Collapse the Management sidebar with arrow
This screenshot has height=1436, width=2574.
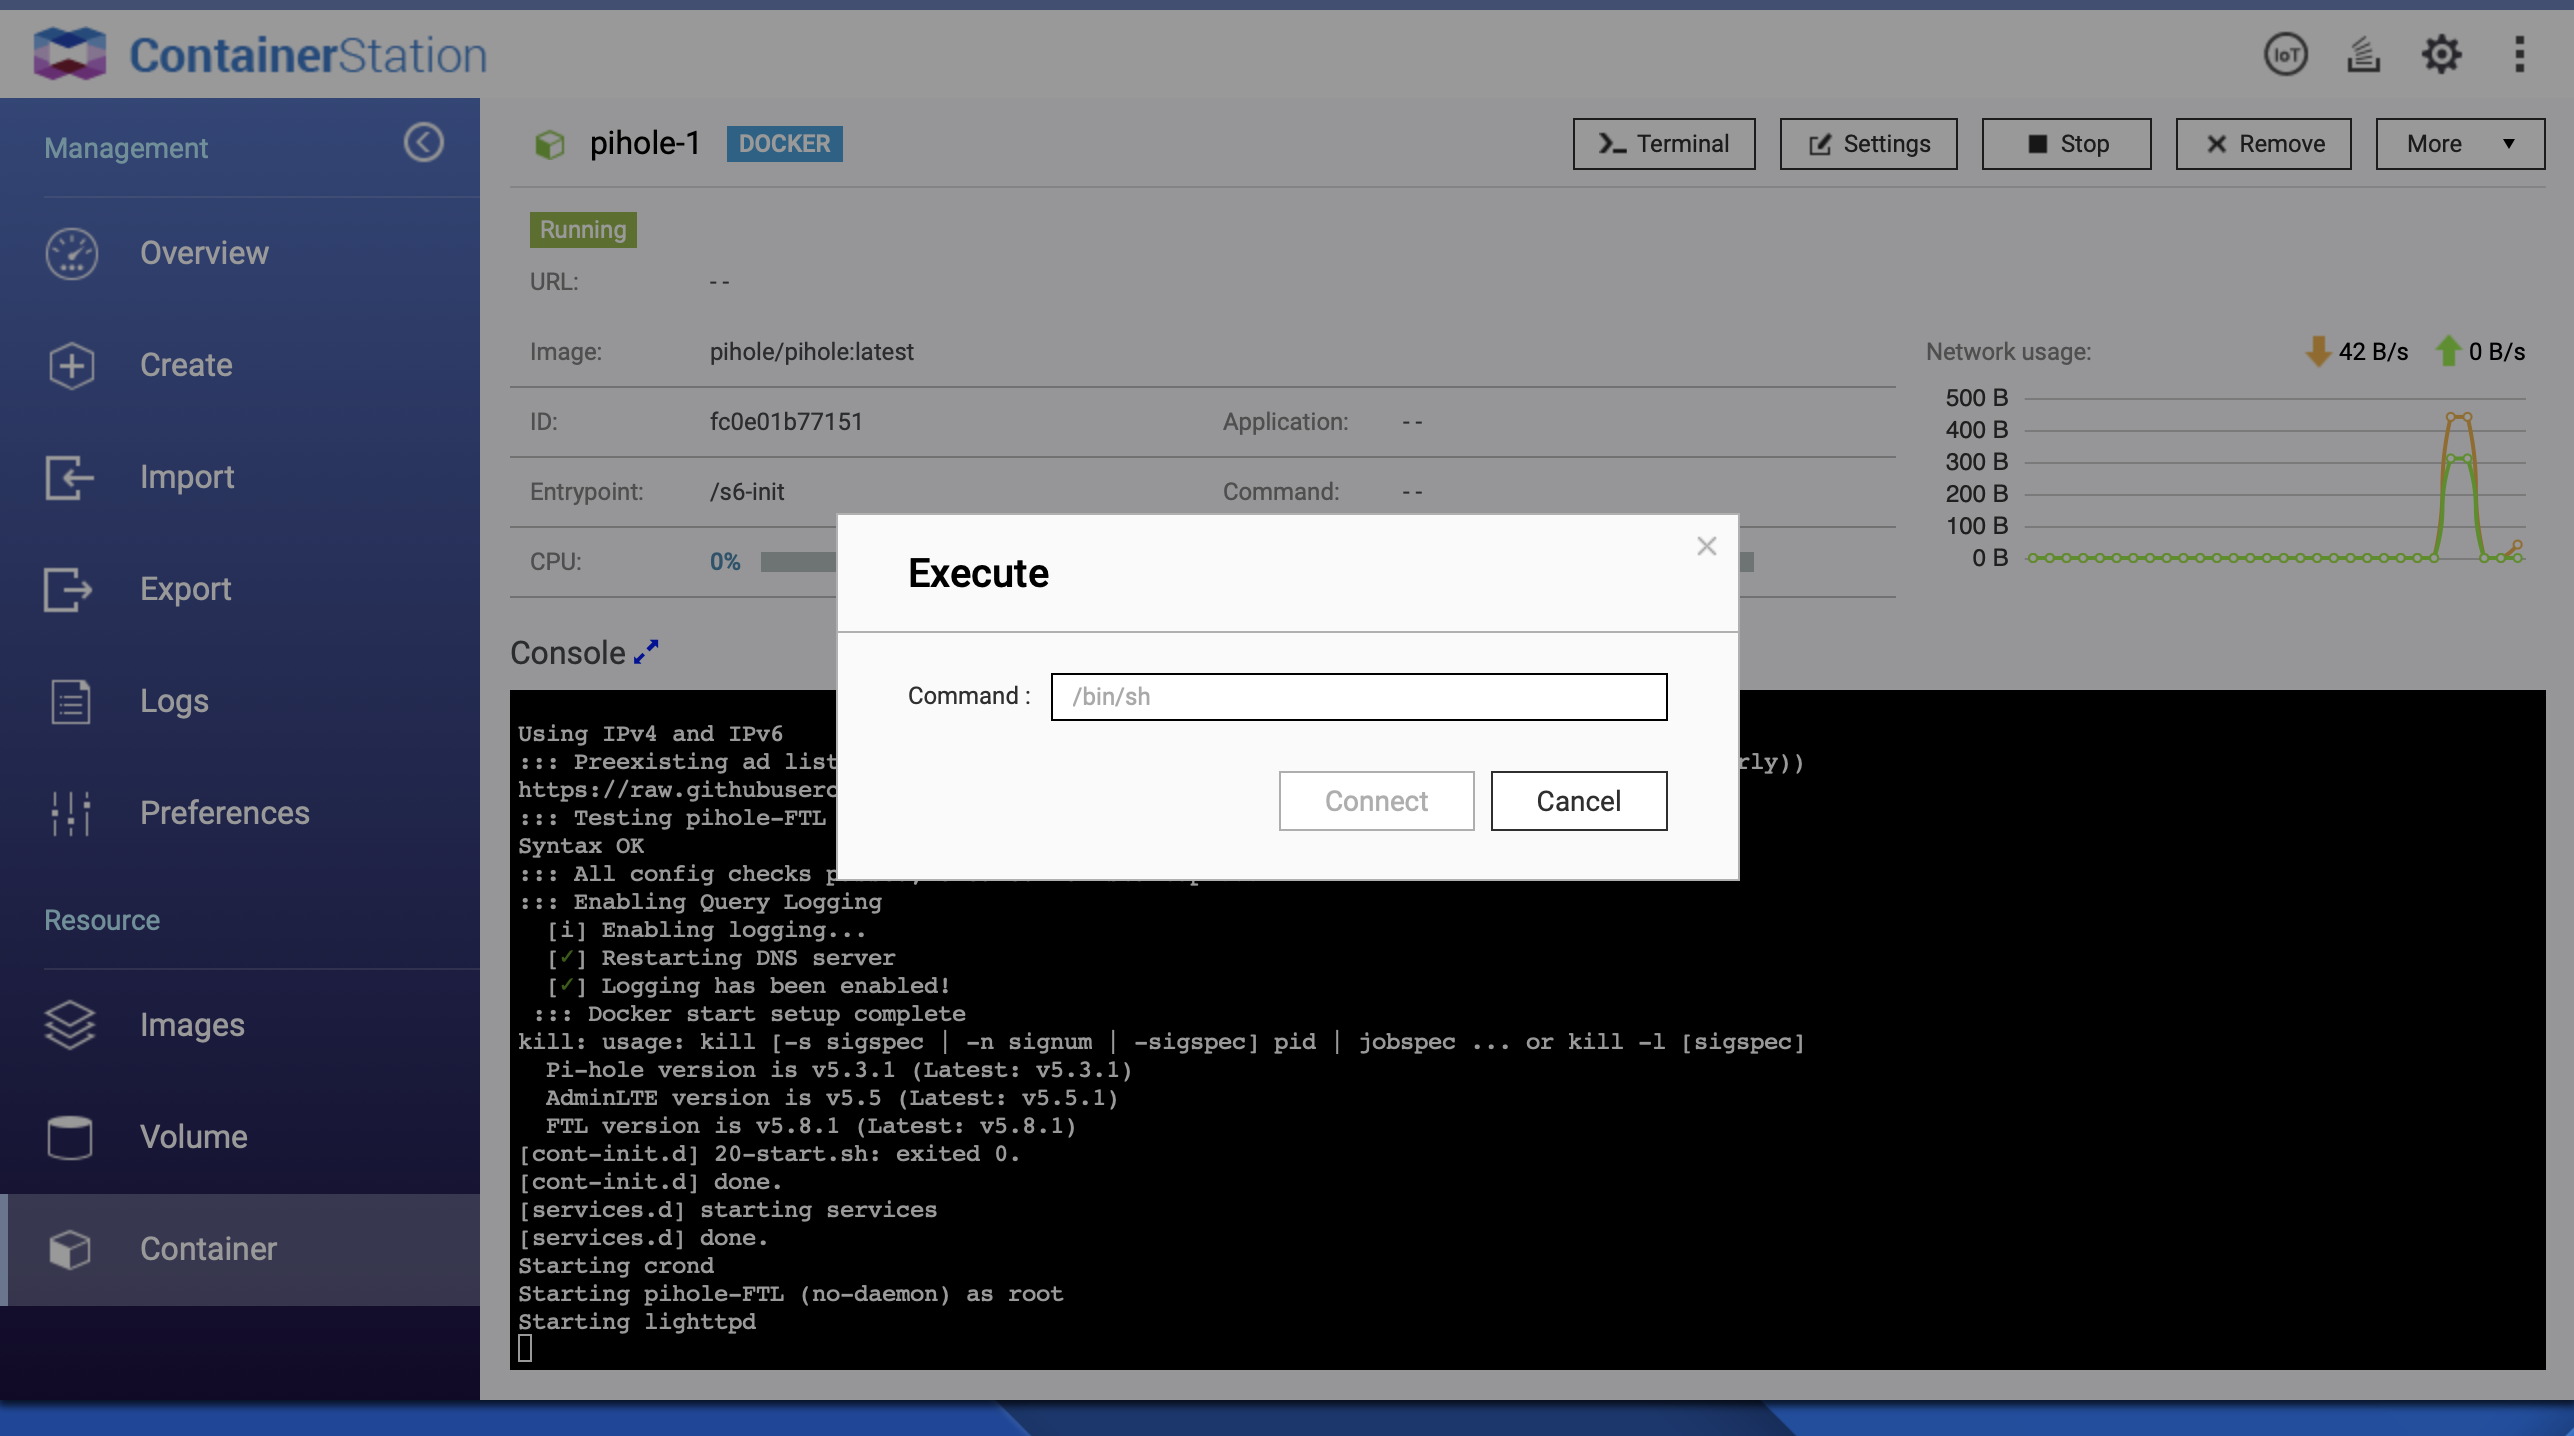(423, 142)
